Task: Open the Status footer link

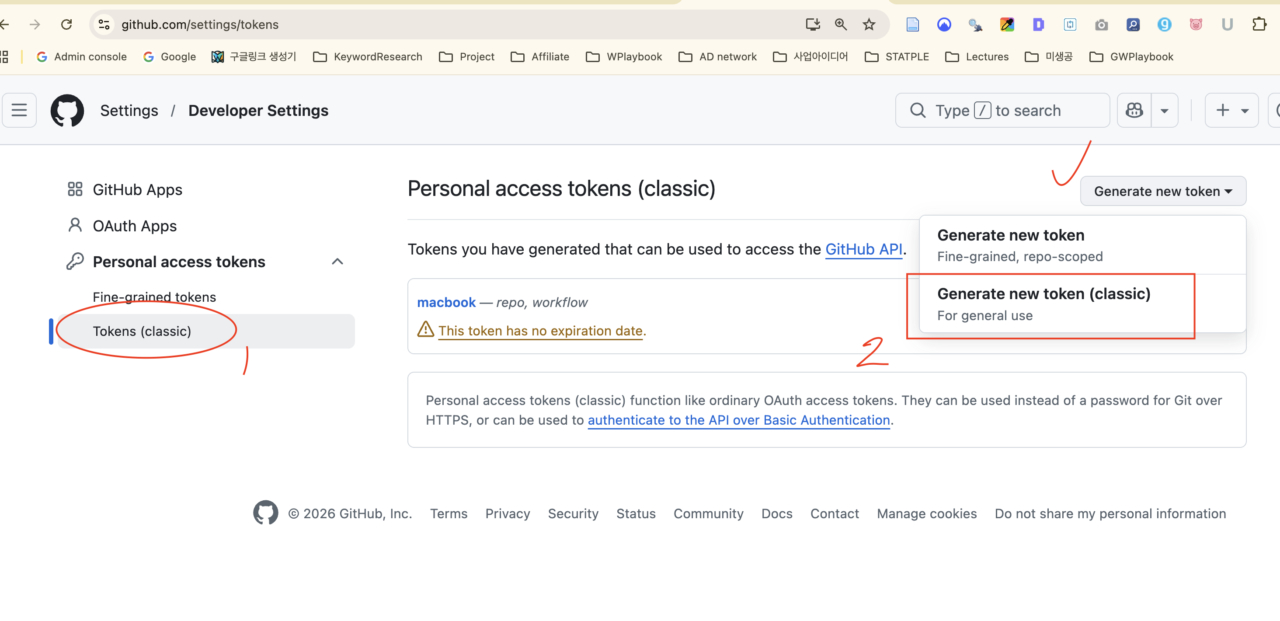Action: (636, 513)
